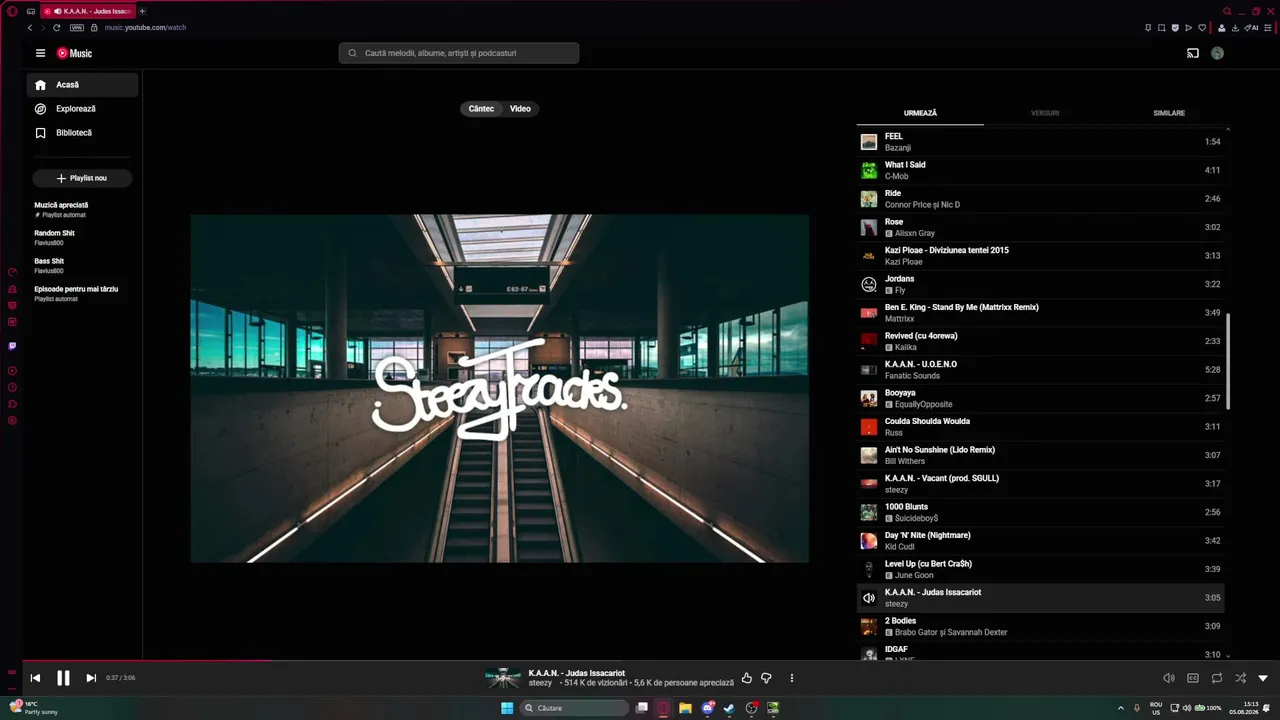Image resolution: width=1280 pixels, height=720 pixels.
Task: Toggle shuffle for the queue
Action: [1240, 678]
